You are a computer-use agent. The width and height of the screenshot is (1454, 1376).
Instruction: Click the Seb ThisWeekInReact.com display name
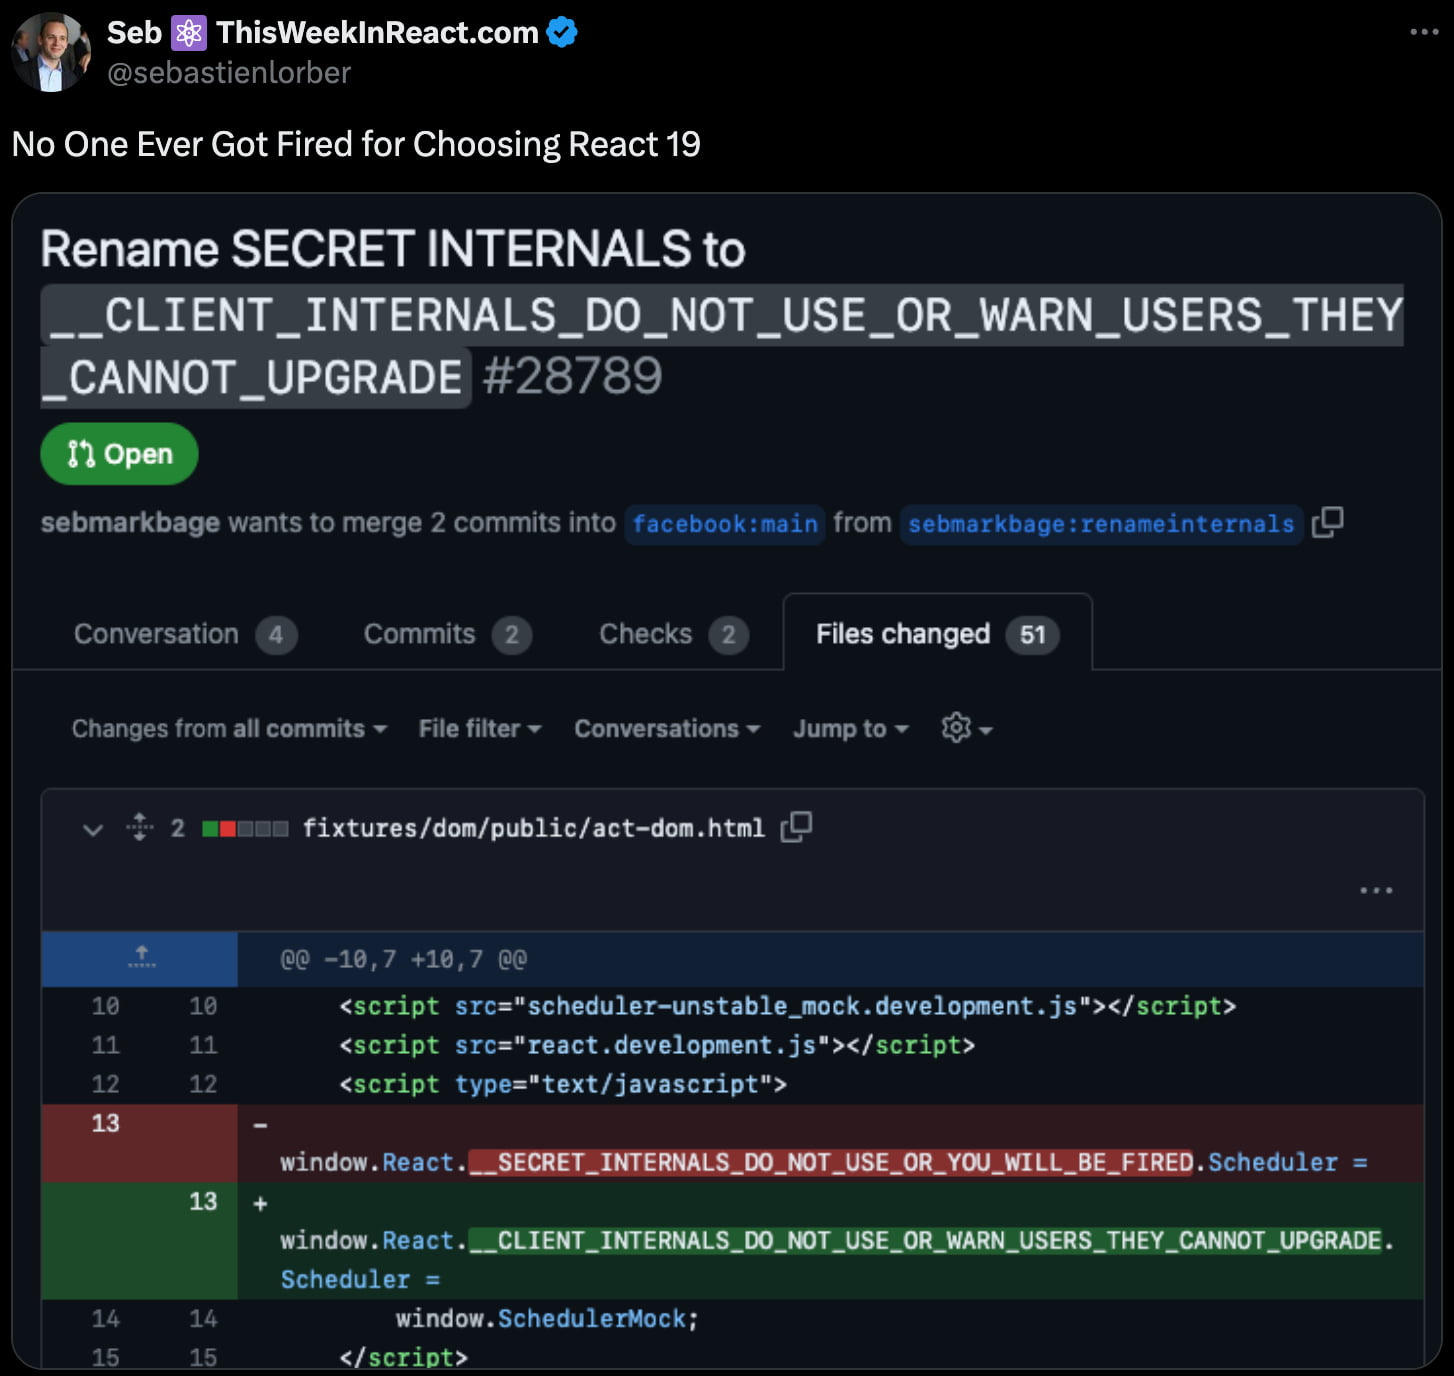(x=323, y=32)
